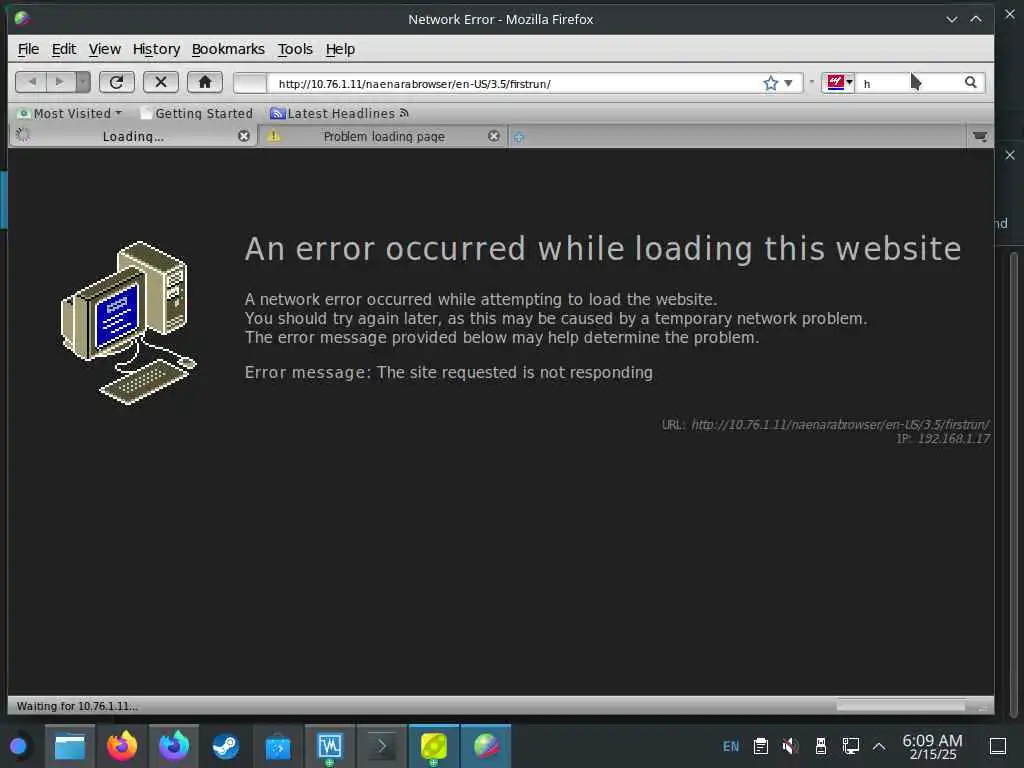Launch Firefox from the taskbar
Viewport: 1024px width, 768px height.
click(121, 746)
